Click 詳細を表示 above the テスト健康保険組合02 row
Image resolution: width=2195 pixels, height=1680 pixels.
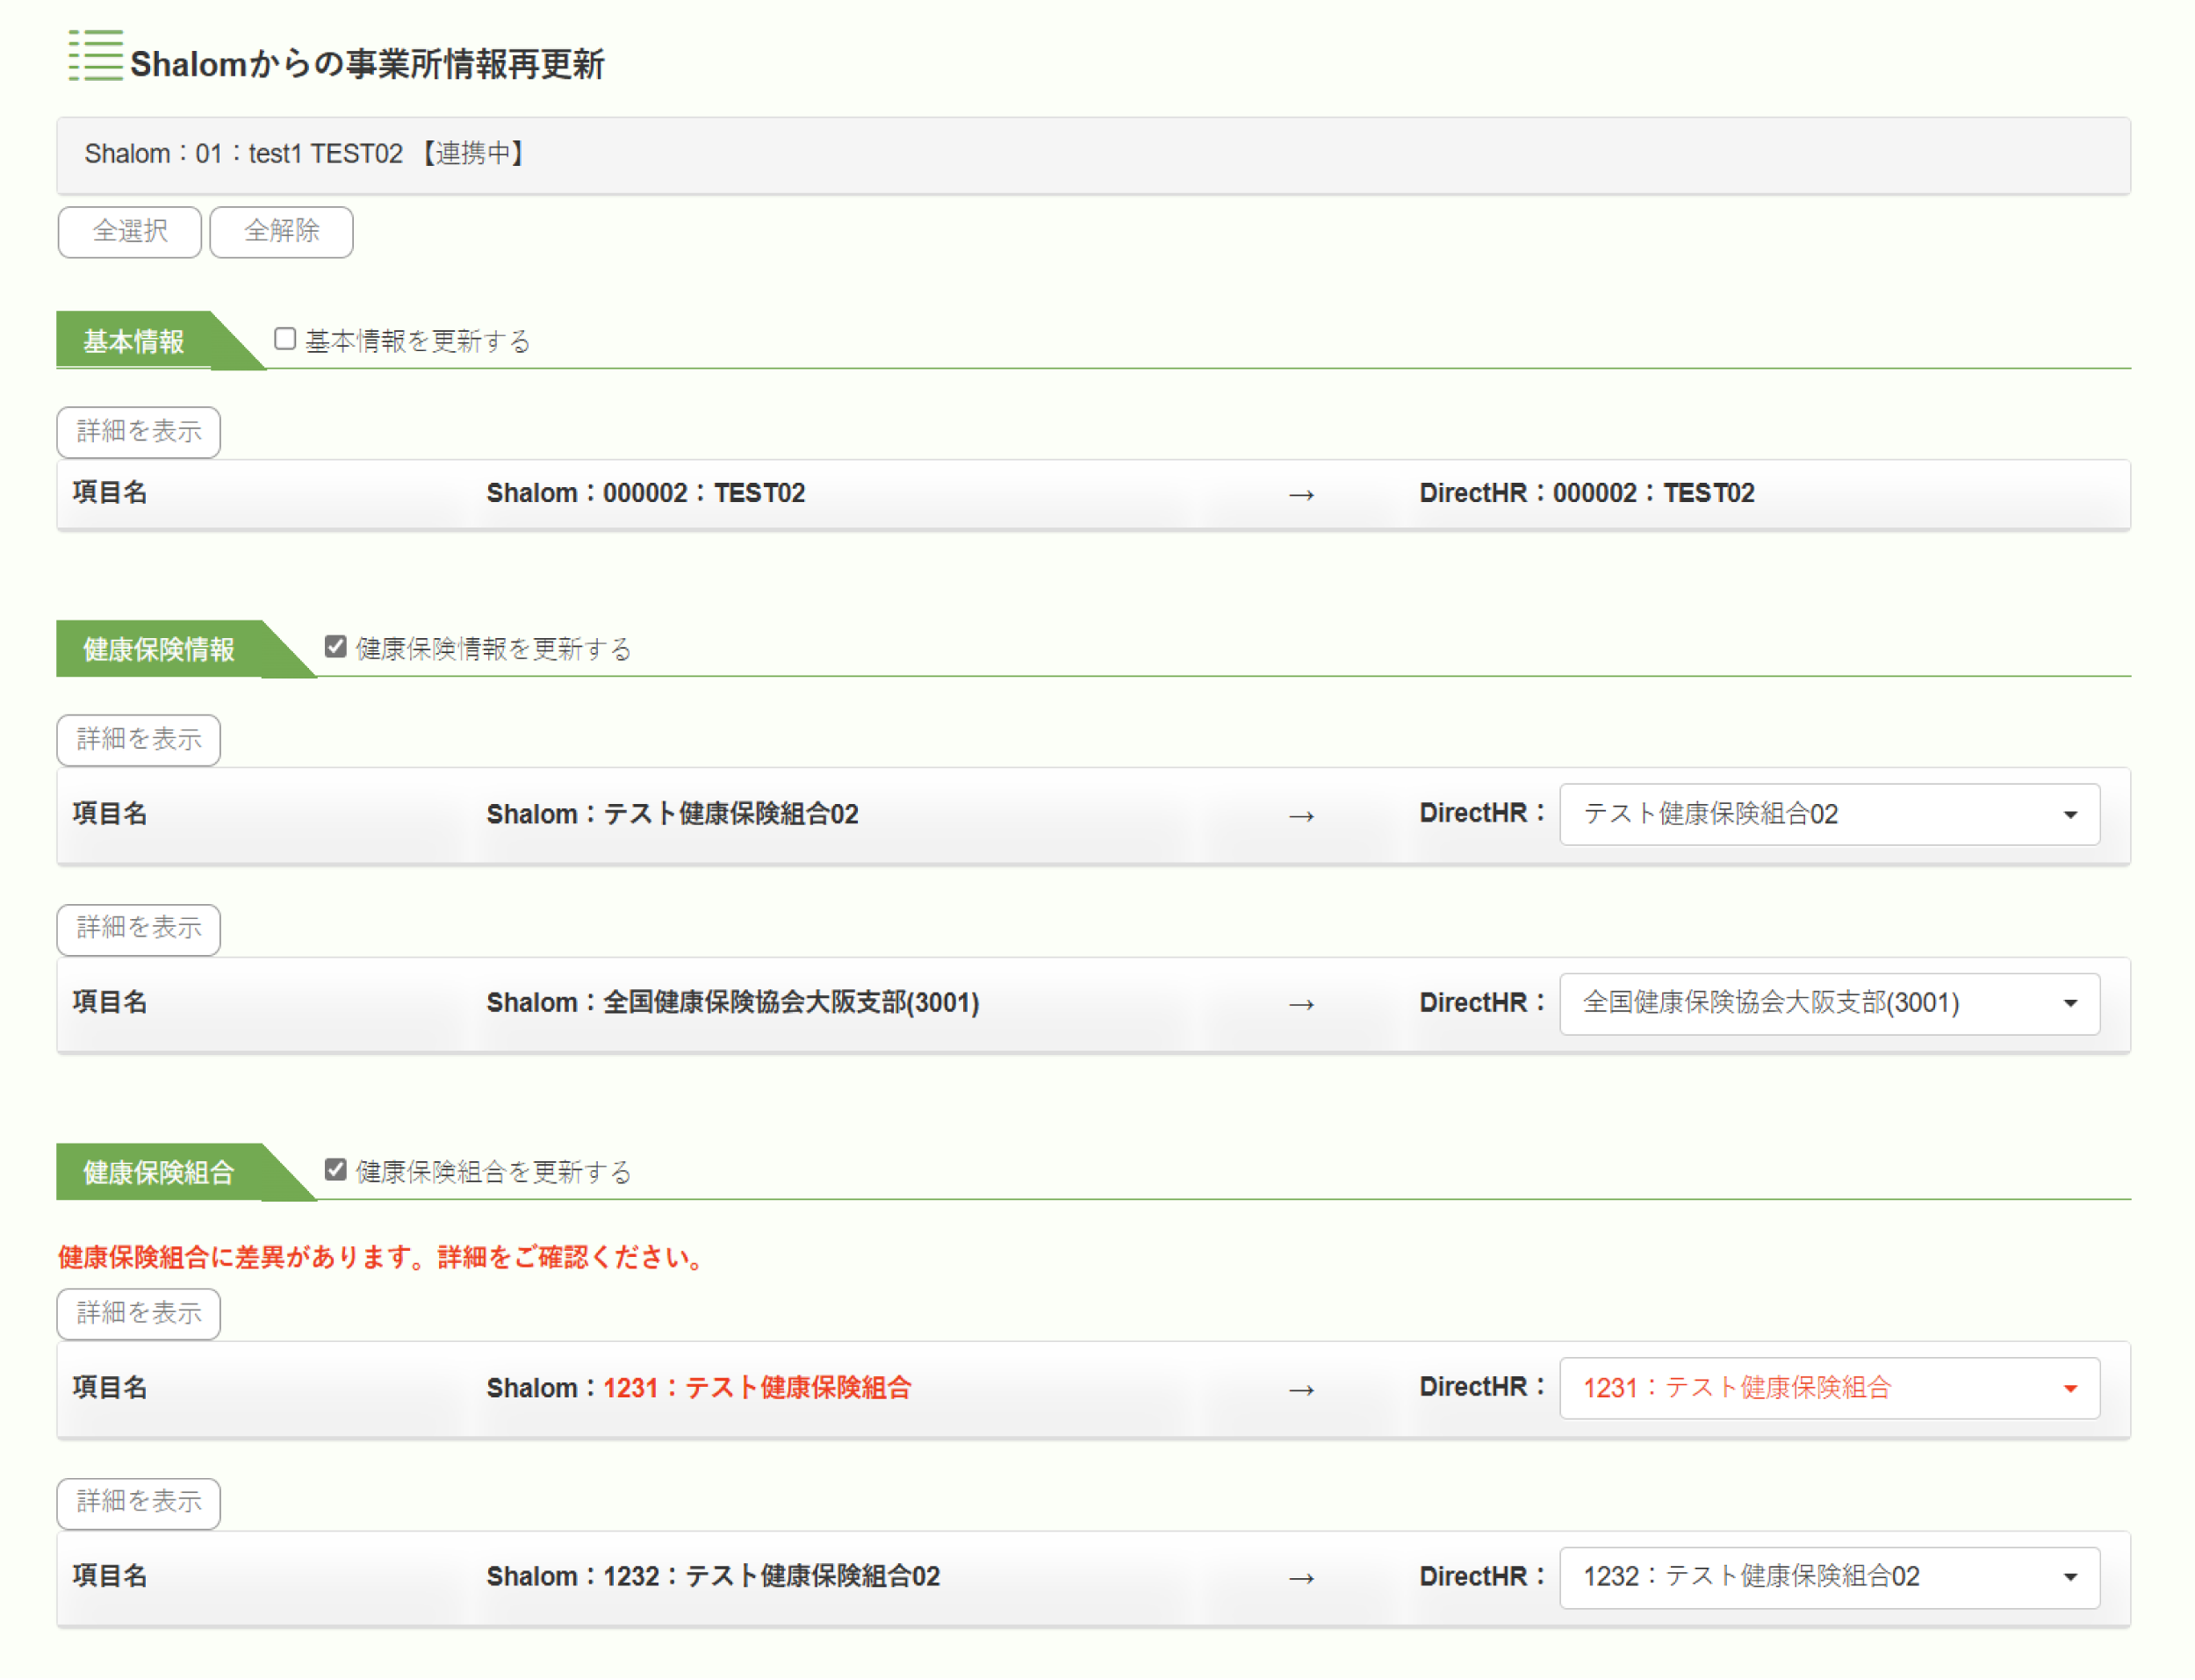(139, 740)
